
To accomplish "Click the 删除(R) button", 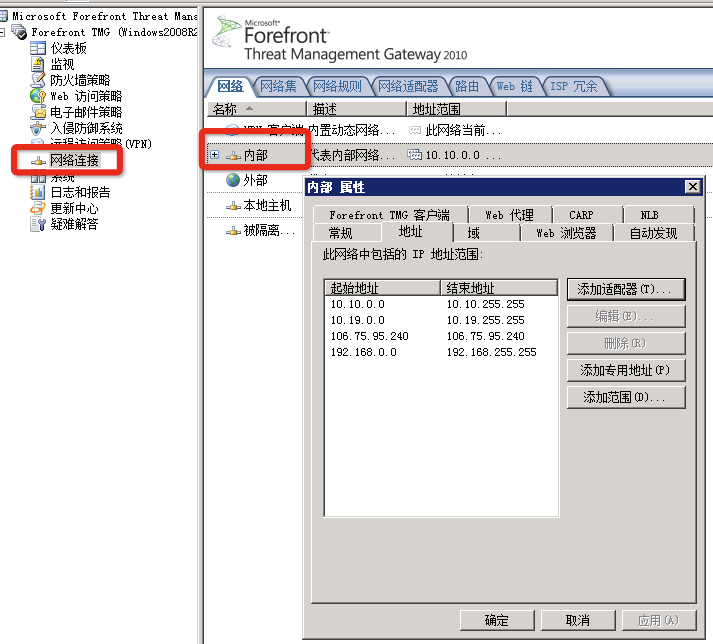I will point(626,343).
